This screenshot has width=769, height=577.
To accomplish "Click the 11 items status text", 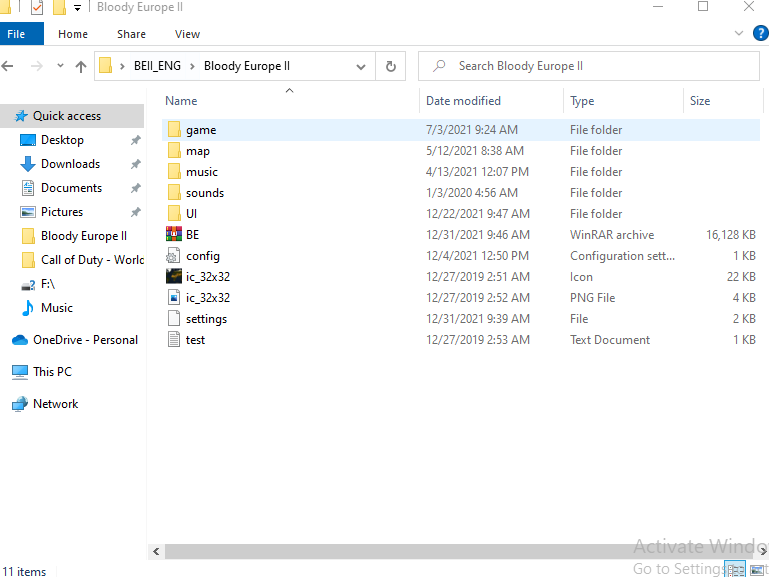I will pyautogui.click(x=24, y=571).
